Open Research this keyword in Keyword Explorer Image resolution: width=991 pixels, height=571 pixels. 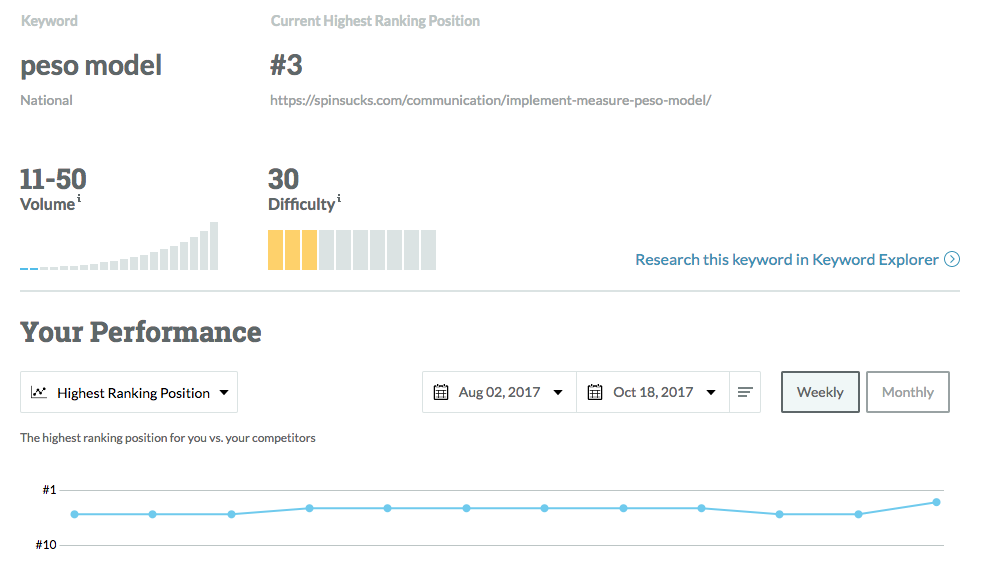787,260
